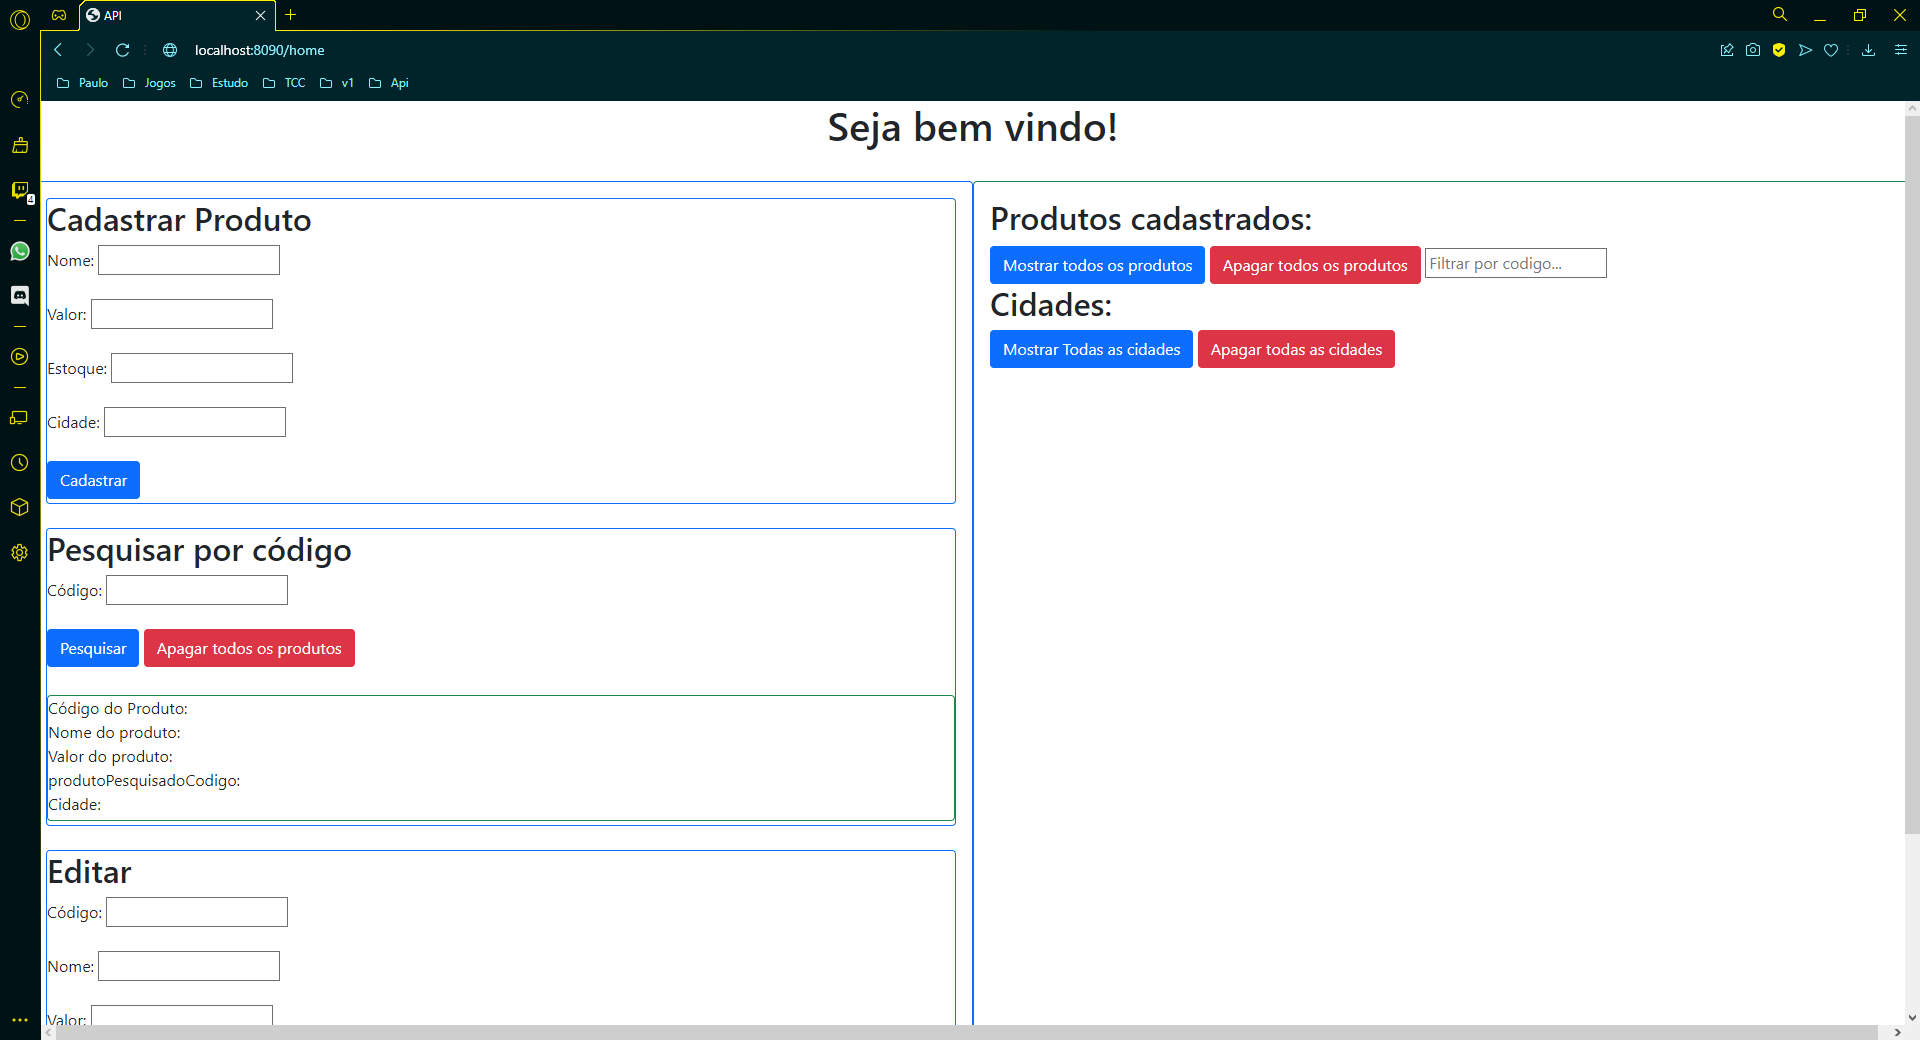Open the Easy Setup menu icon

[1901, 50]
